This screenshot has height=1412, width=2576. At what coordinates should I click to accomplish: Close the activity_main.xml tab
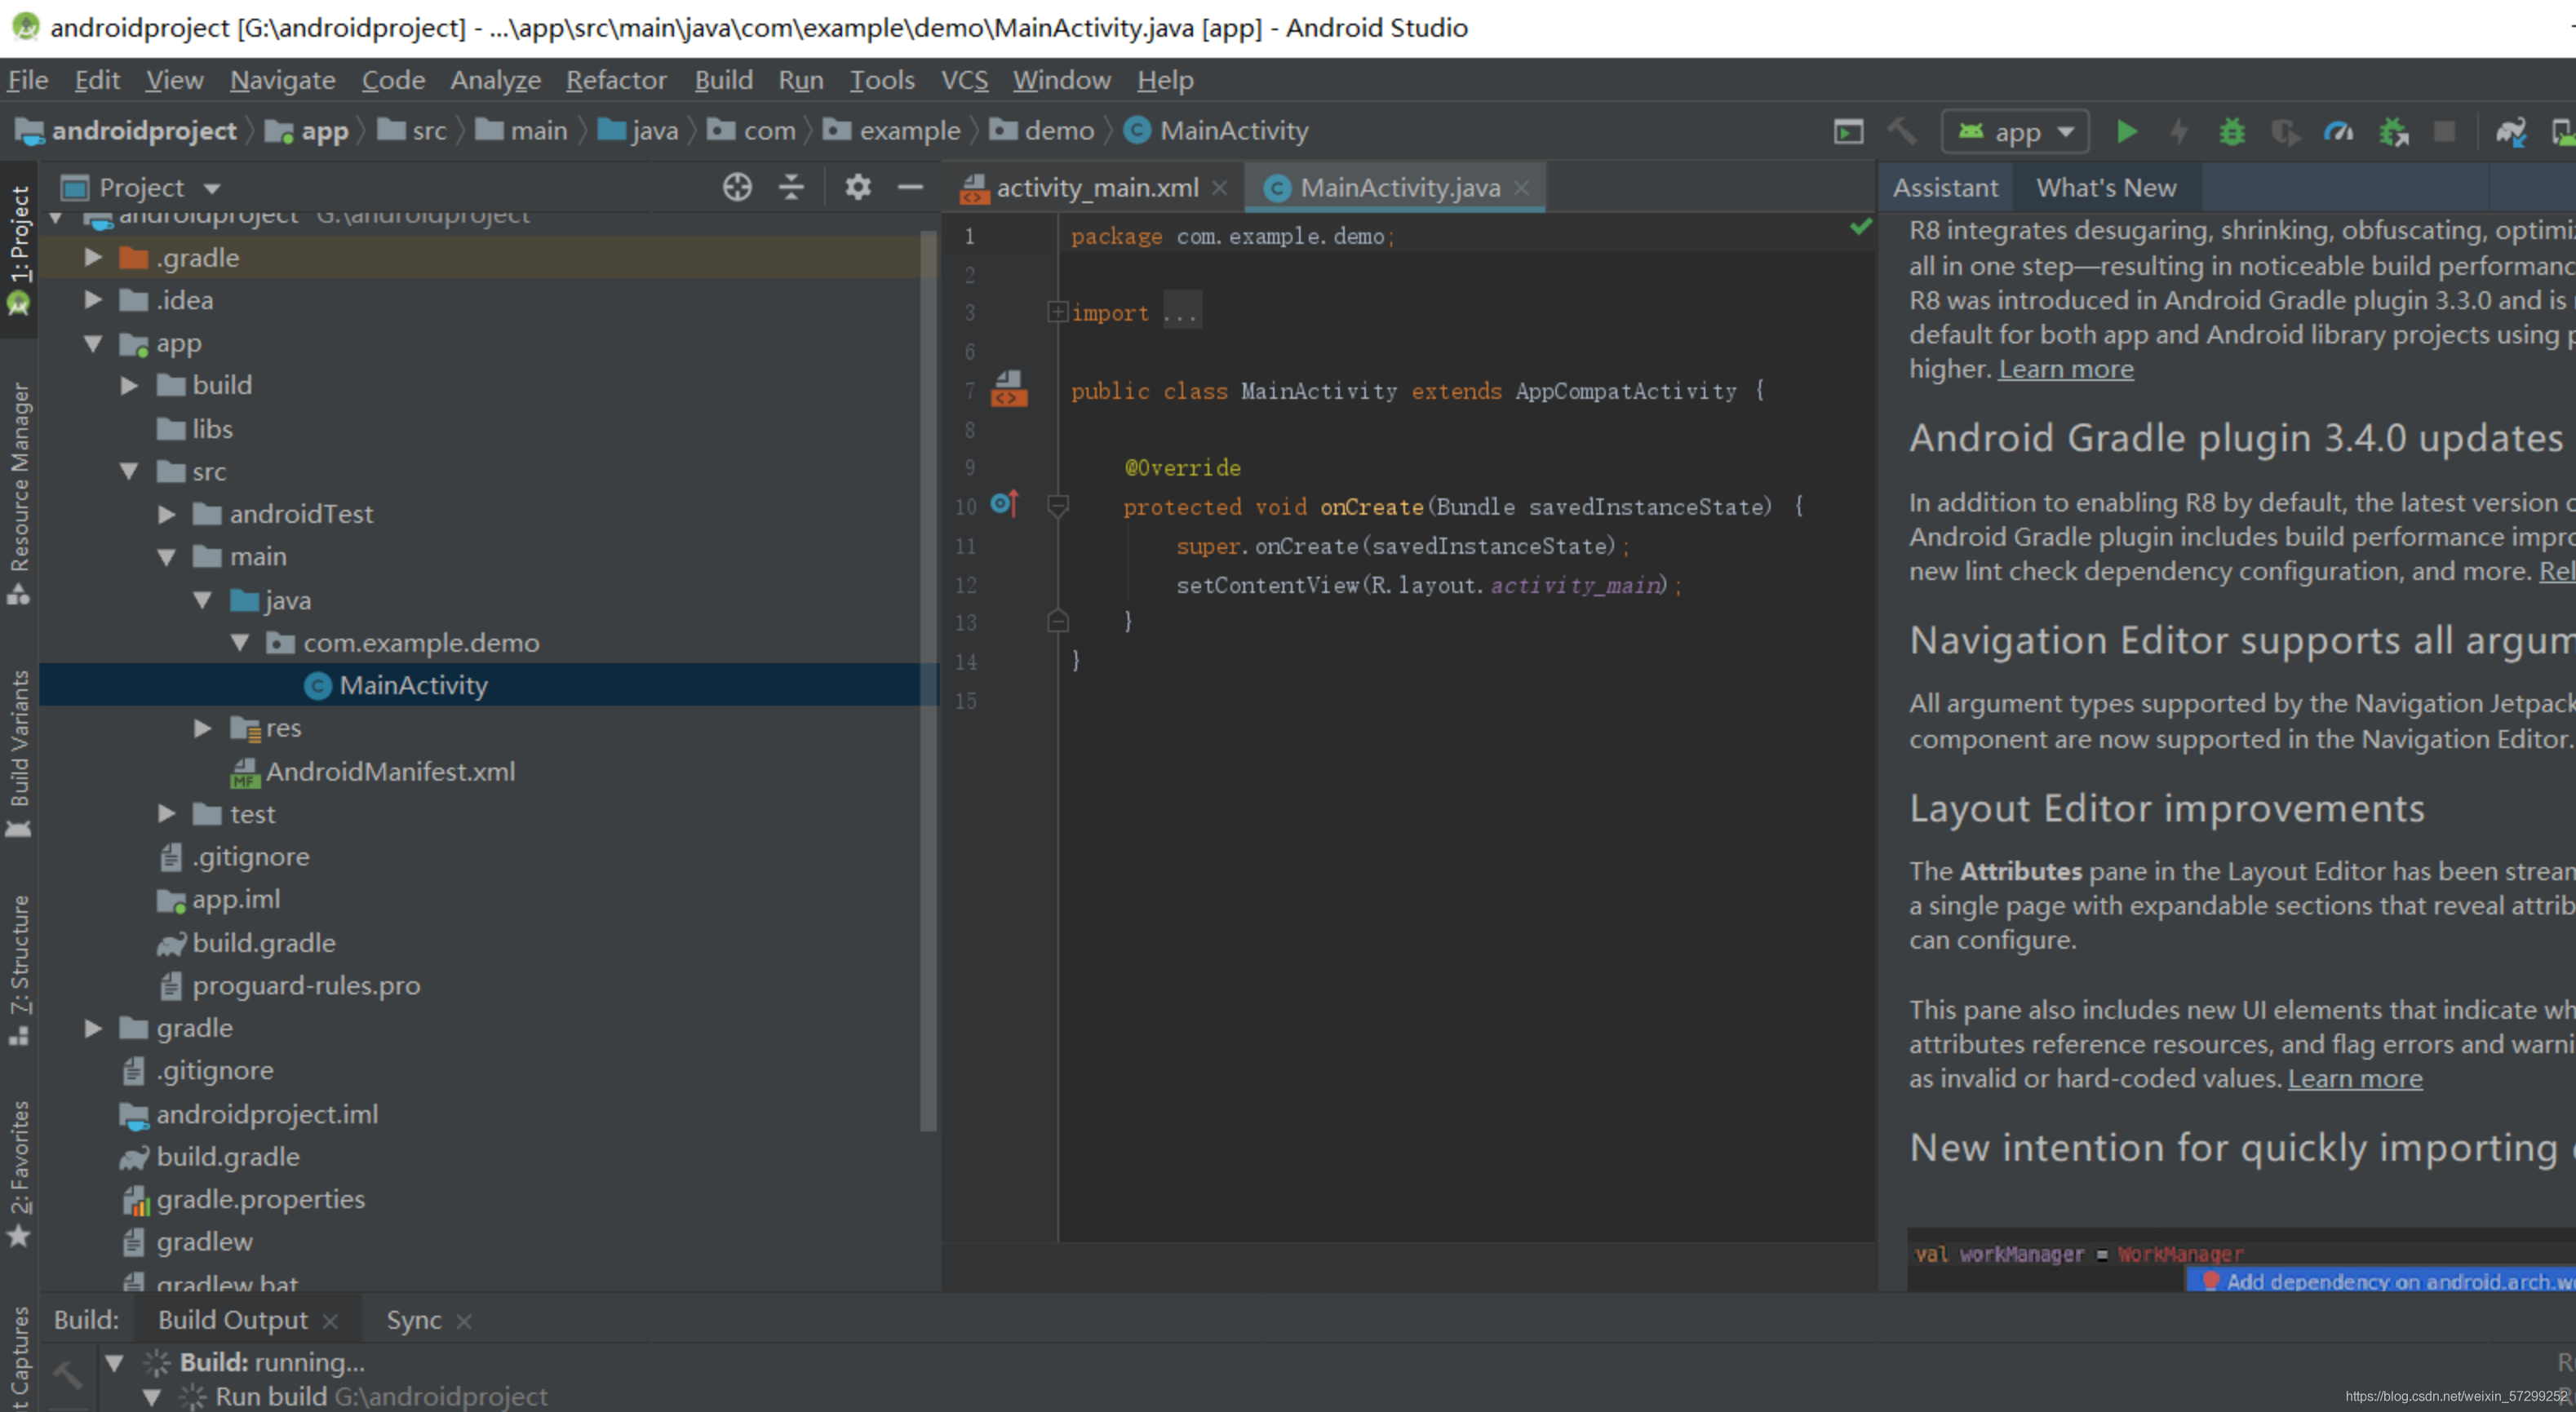(1219, 188)
